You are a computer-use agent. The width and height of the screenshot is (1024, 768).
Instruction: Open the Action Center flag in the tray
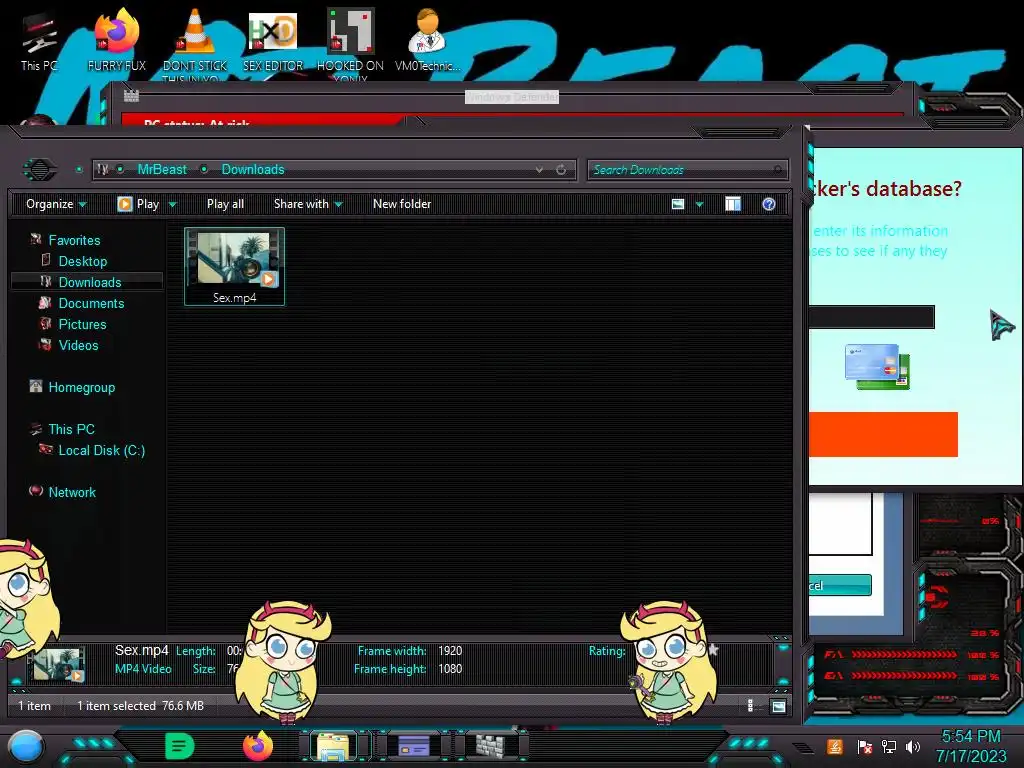(864, 747)
